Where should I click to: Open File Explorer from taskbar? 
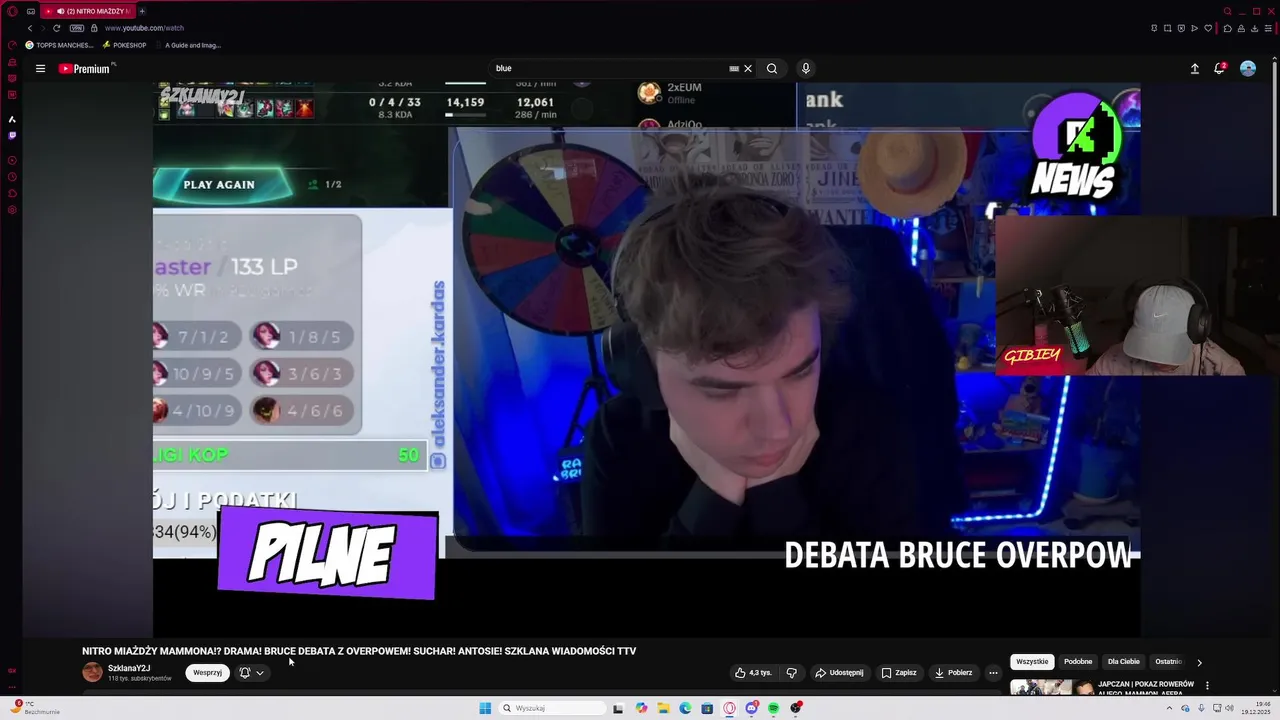click(663, 708)
